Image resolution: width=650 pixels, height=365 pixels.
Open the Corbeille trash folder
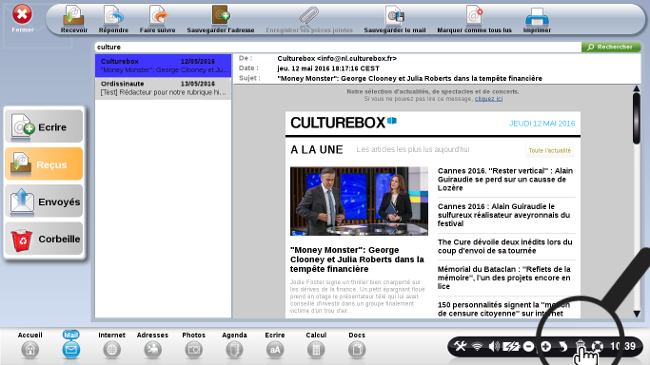(x=44, y=239)
